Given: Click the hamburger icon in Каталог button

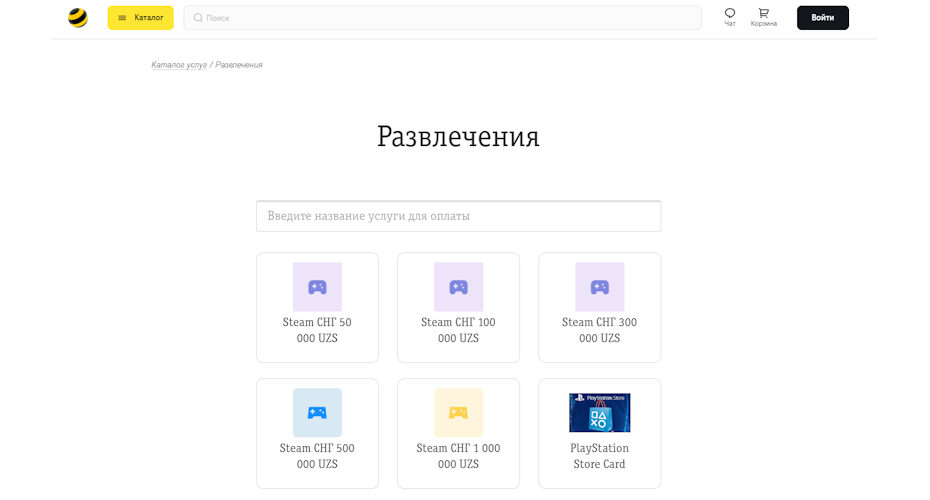Looking at the screenshot, I should tap(122, 18).
